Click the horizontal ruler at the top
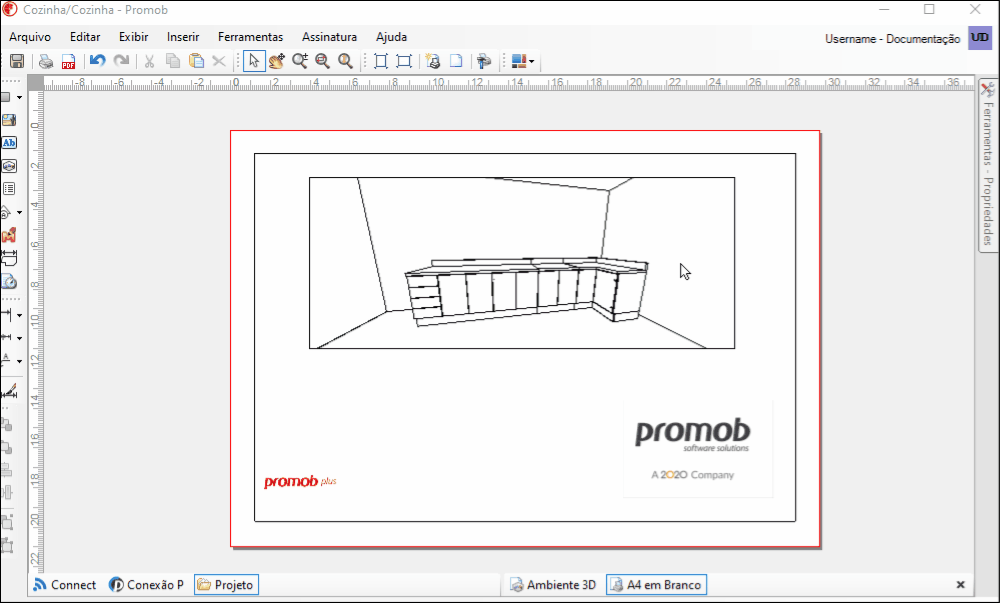The width and height of the screenshot is (1000, 603). click(x=508, y=83)
